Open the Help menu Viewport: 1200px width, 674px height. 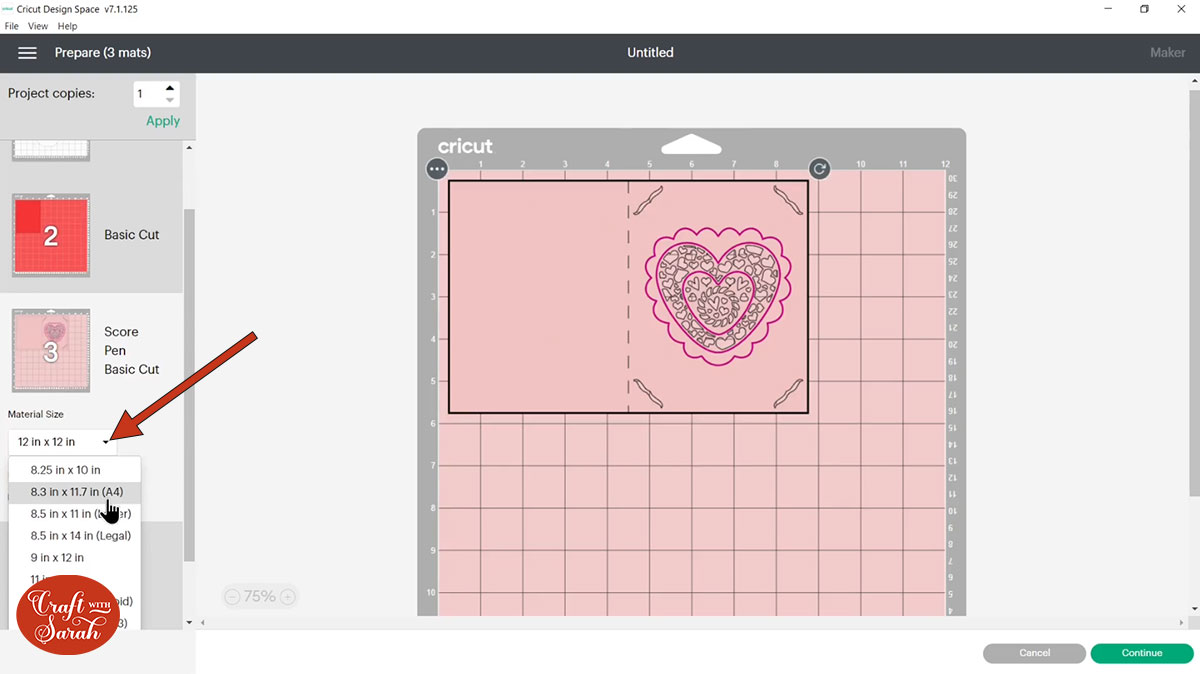tap(67, 26)
